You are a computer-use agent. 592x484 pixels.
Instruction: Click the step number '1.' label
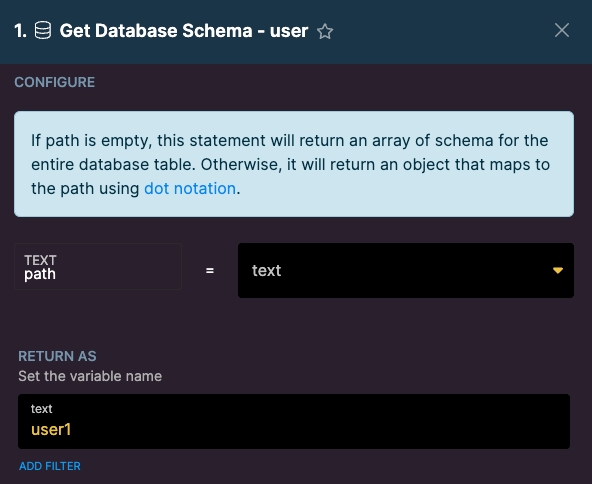[x=21, y=31]
